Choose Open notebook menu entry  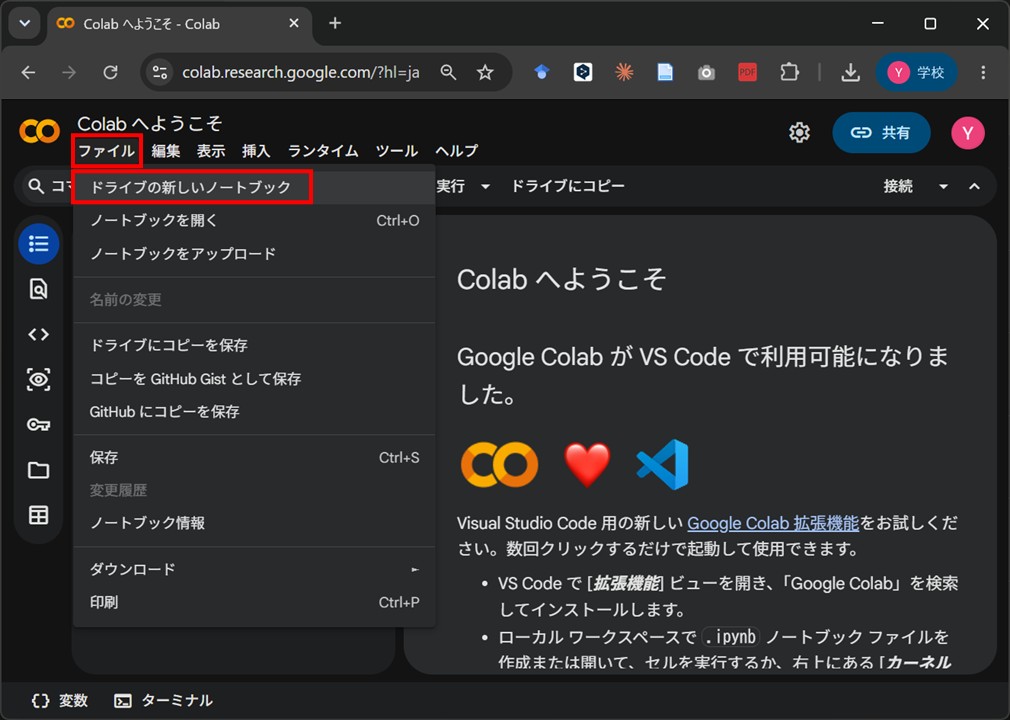254,220
